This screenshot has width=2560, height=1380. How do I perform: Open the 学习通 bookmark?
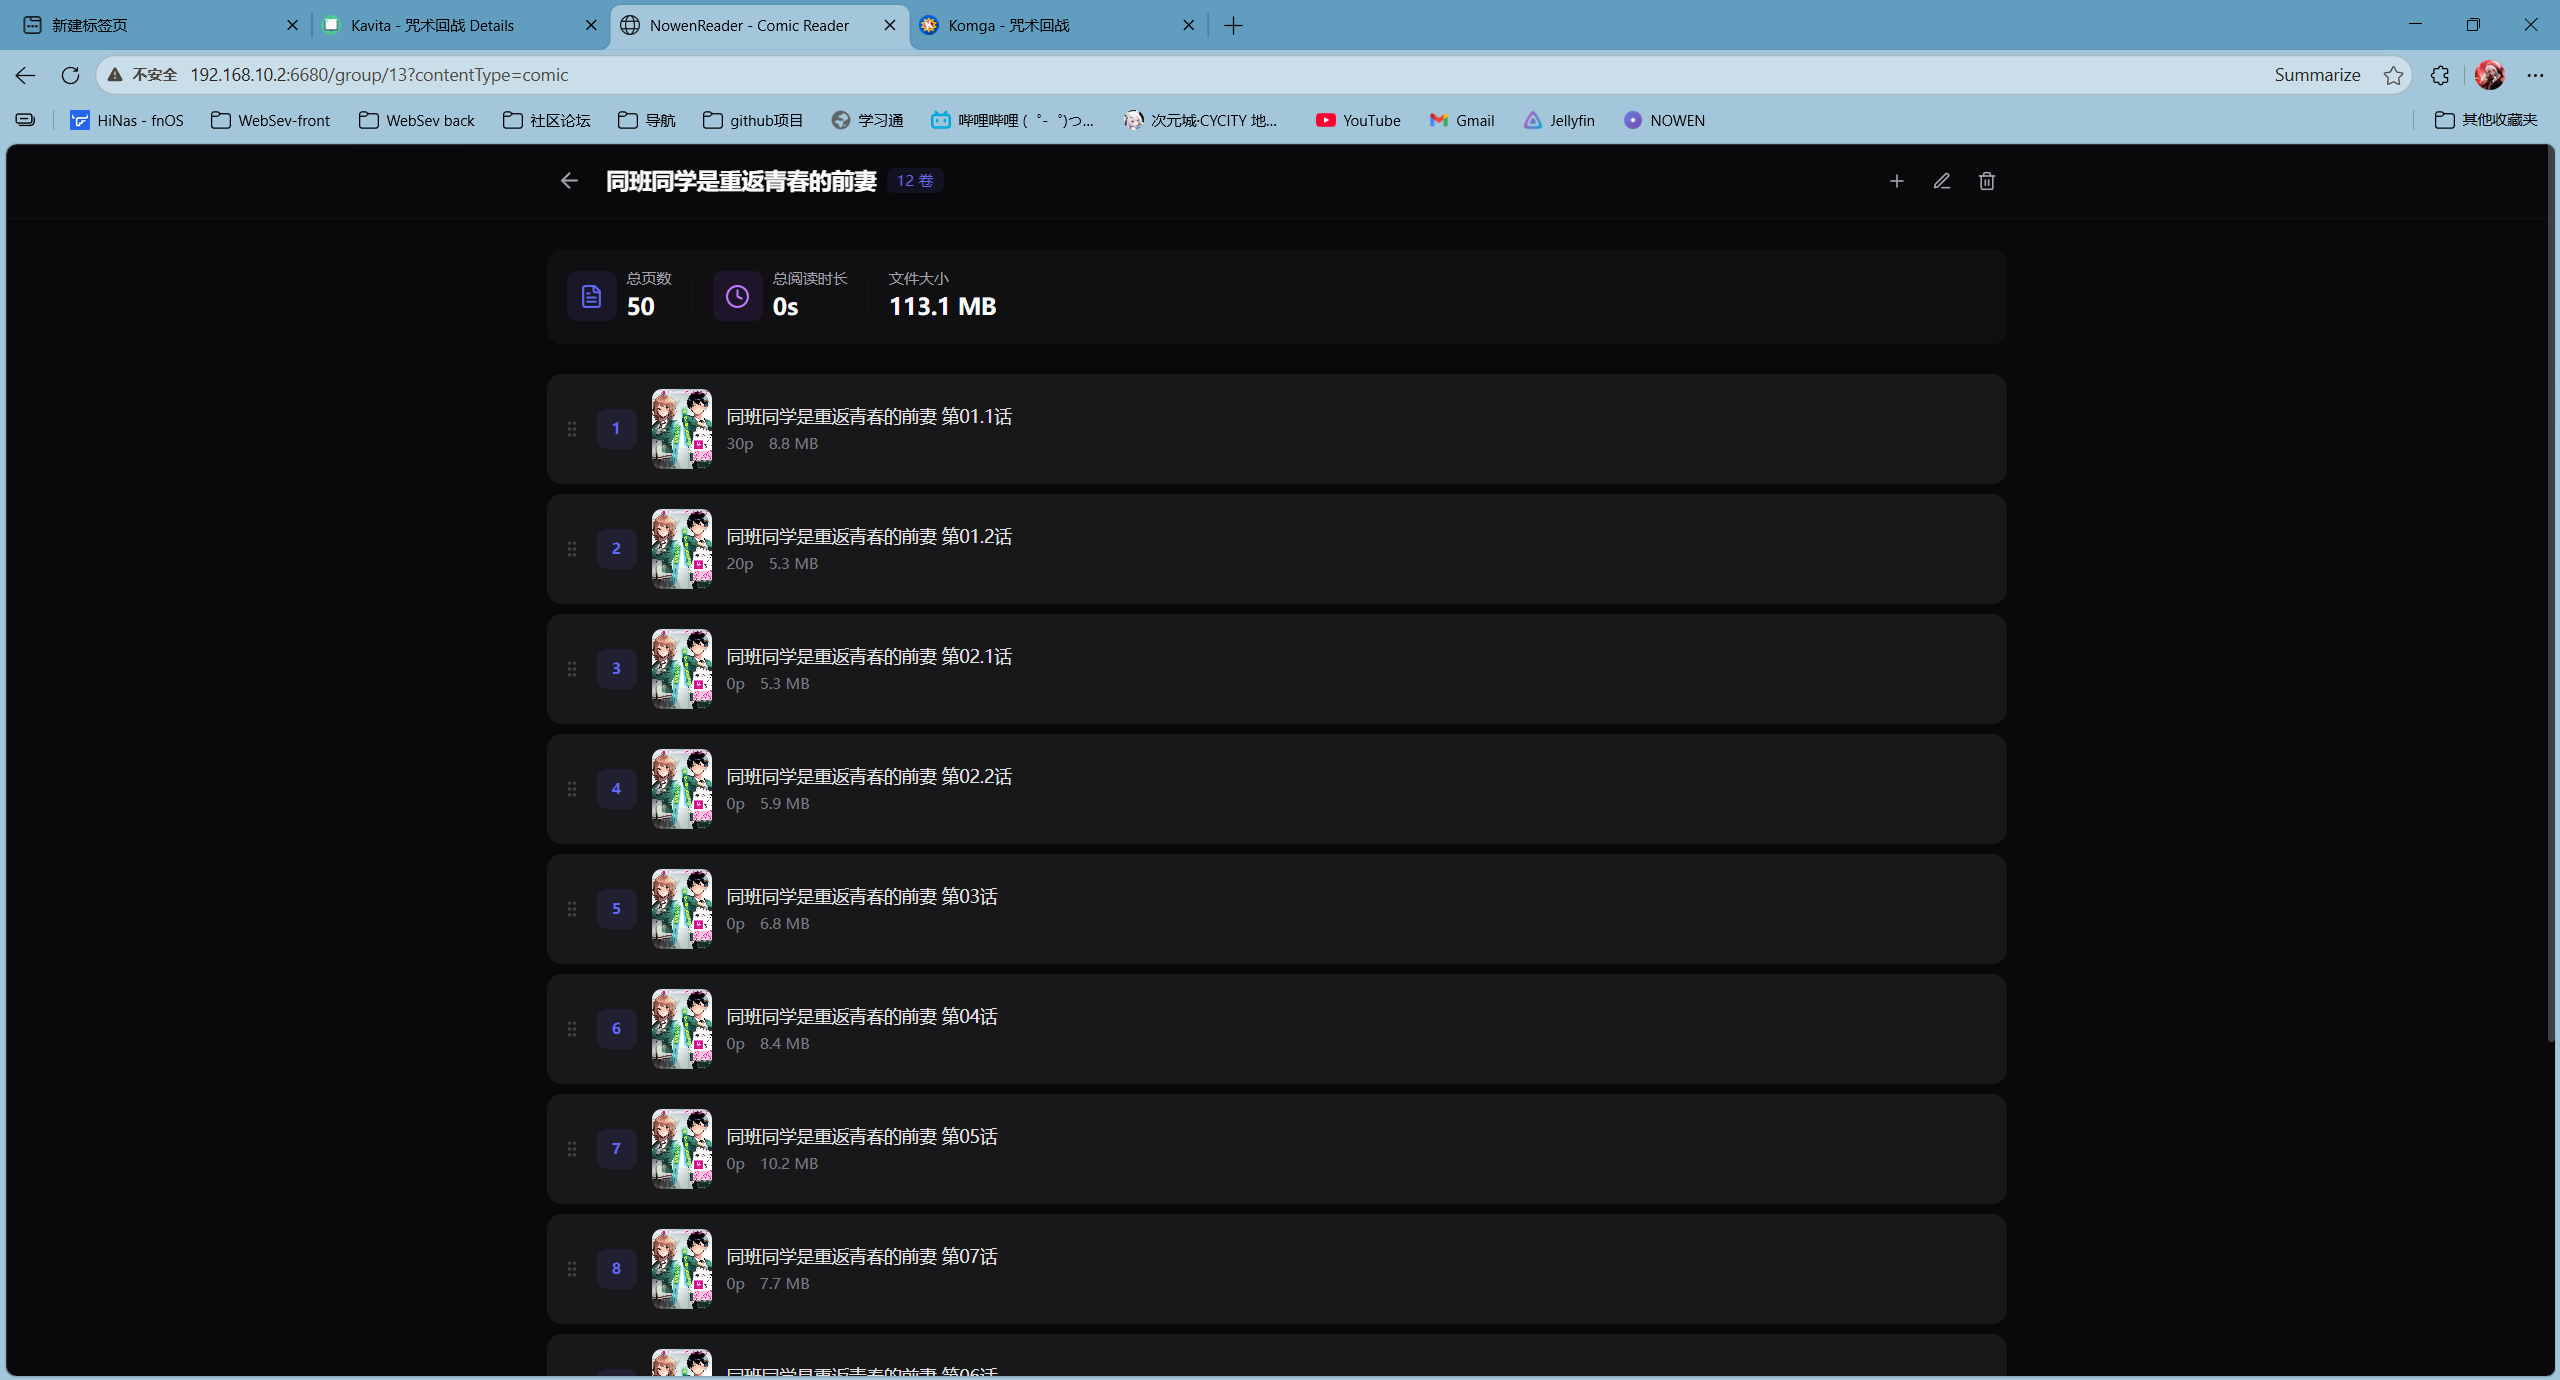click(x=867, y=120)
